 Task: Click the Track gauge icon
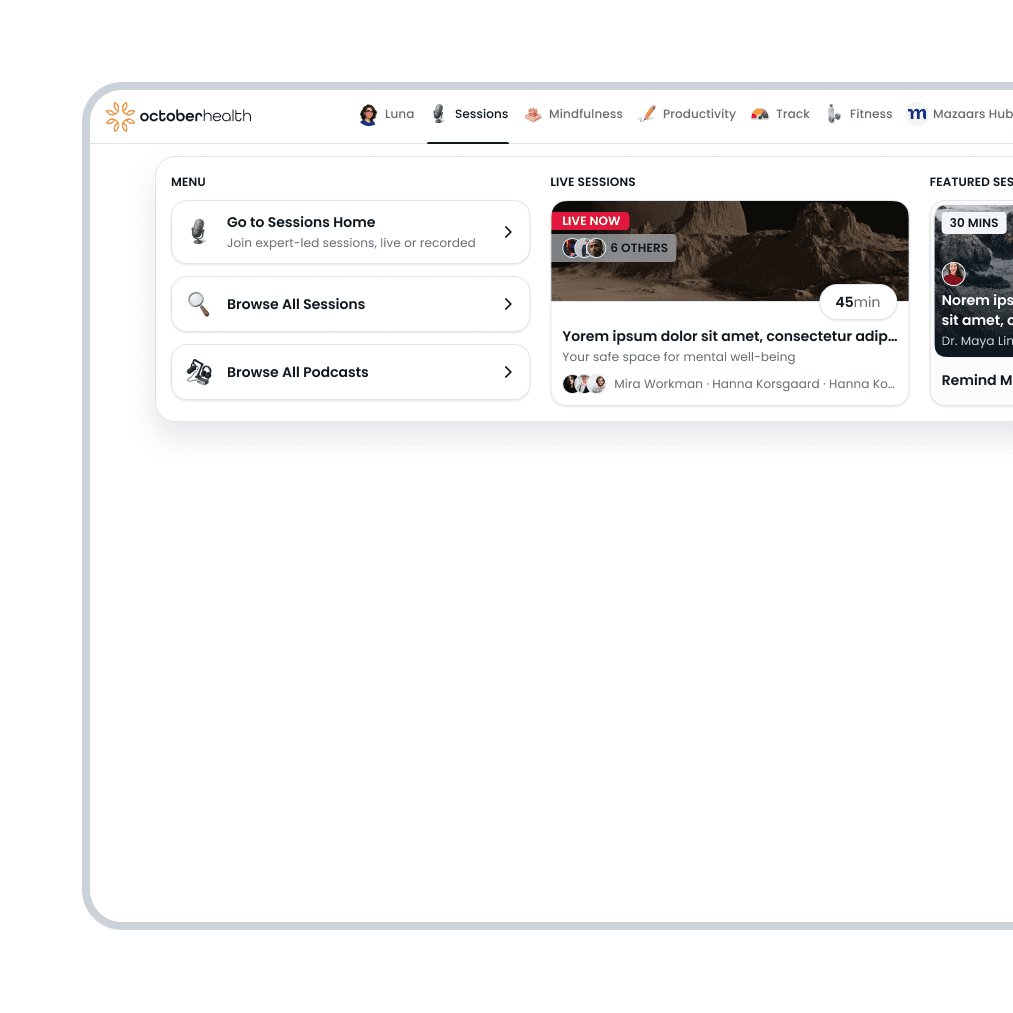[760, 114]
